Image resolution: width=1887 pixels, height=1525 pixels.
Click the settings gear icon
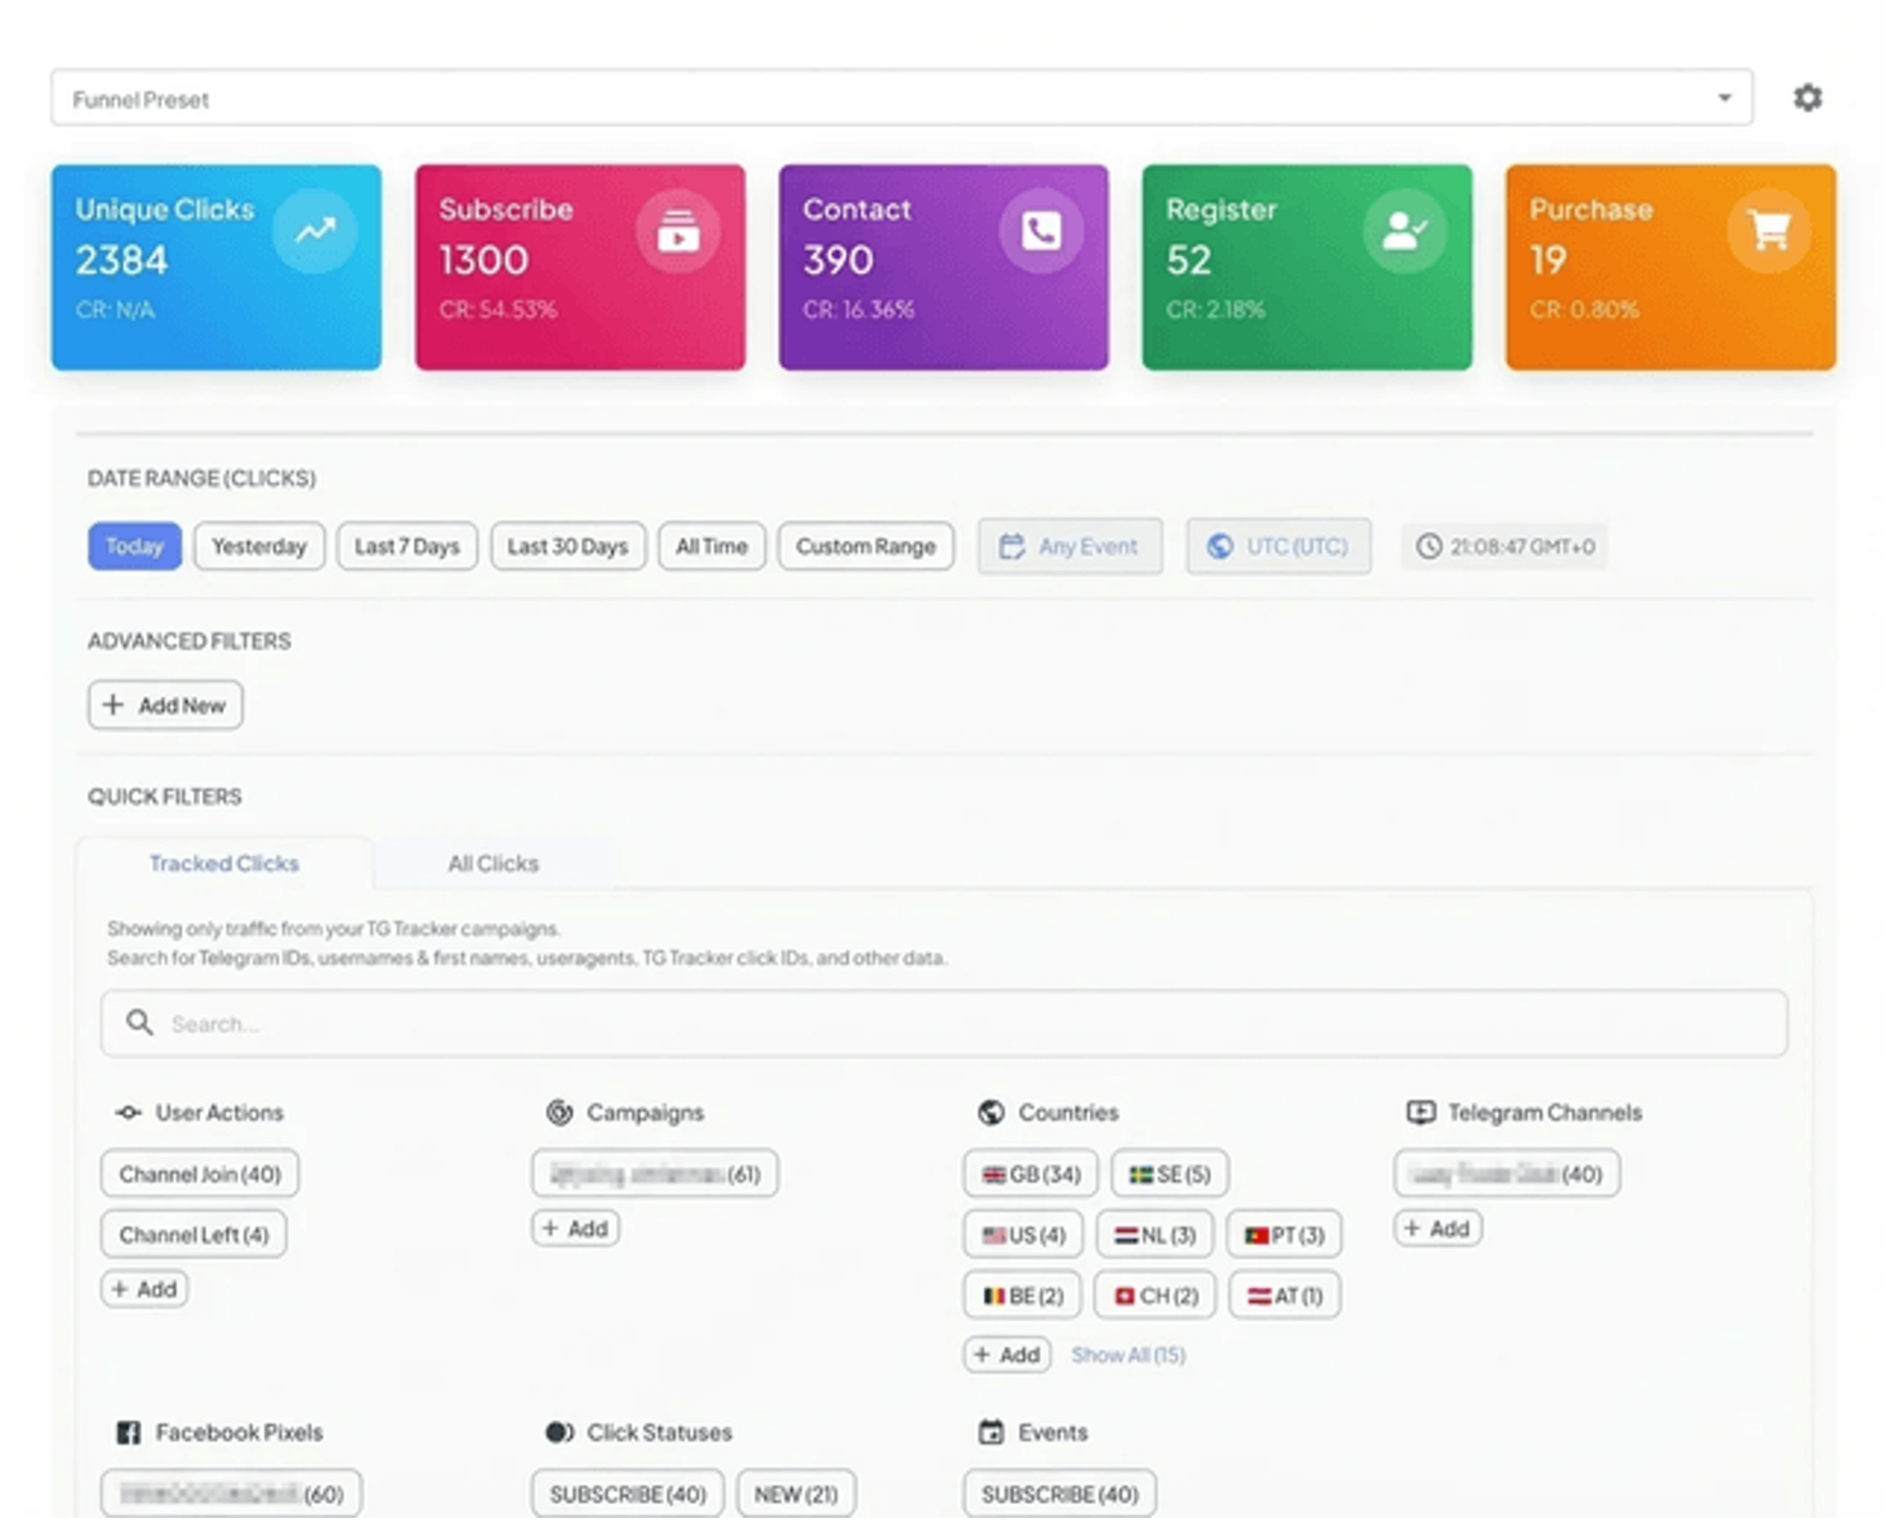pyautogui.click(x=1807, y=98)
